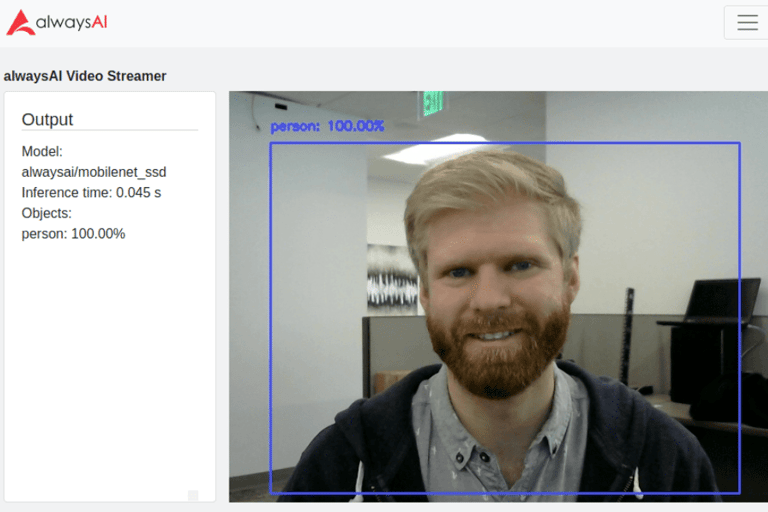Click the Output panel heading
This screenshot has width=768, height=512.
pos(48,120)
